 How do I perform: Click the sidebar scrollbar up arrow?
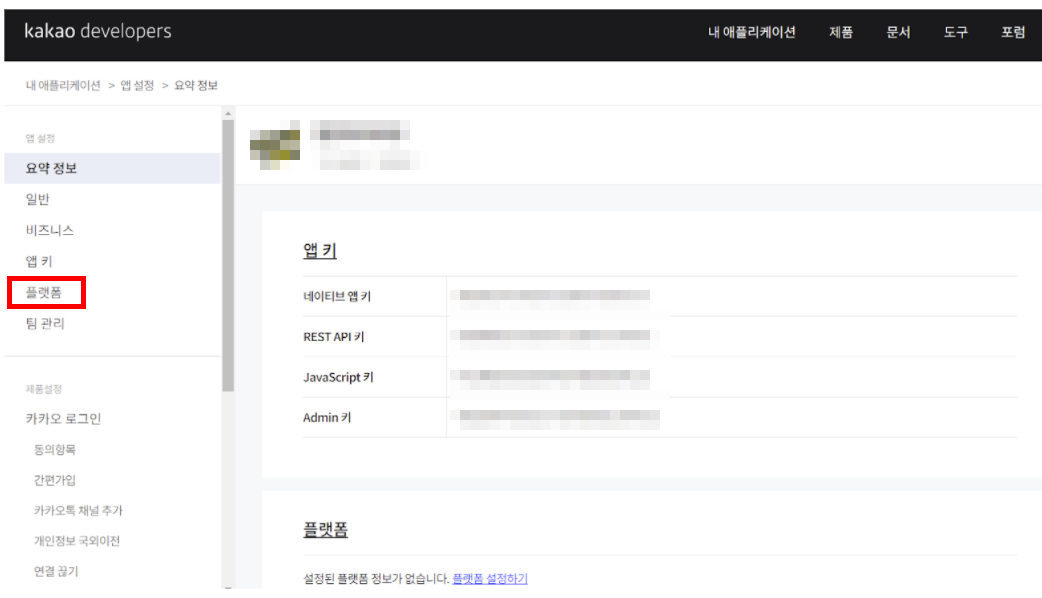(228, 114)
